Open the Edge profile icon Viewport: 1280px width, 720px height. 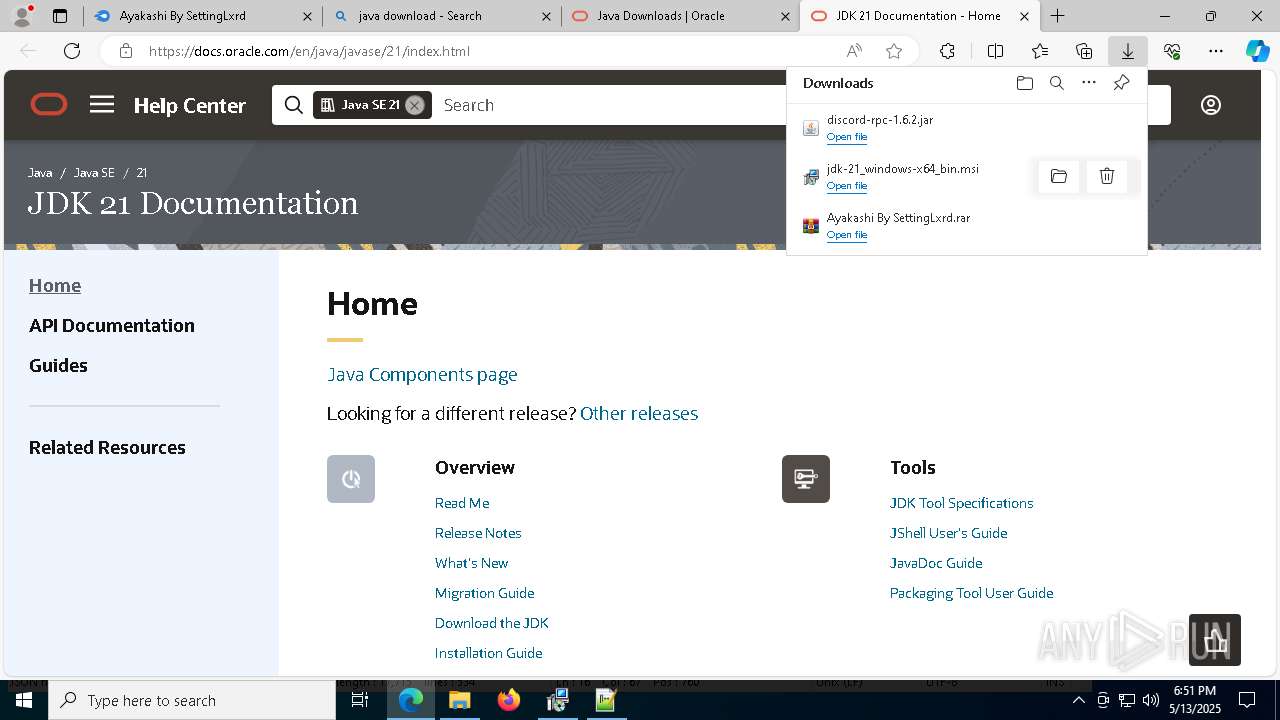tap(22, 16)
